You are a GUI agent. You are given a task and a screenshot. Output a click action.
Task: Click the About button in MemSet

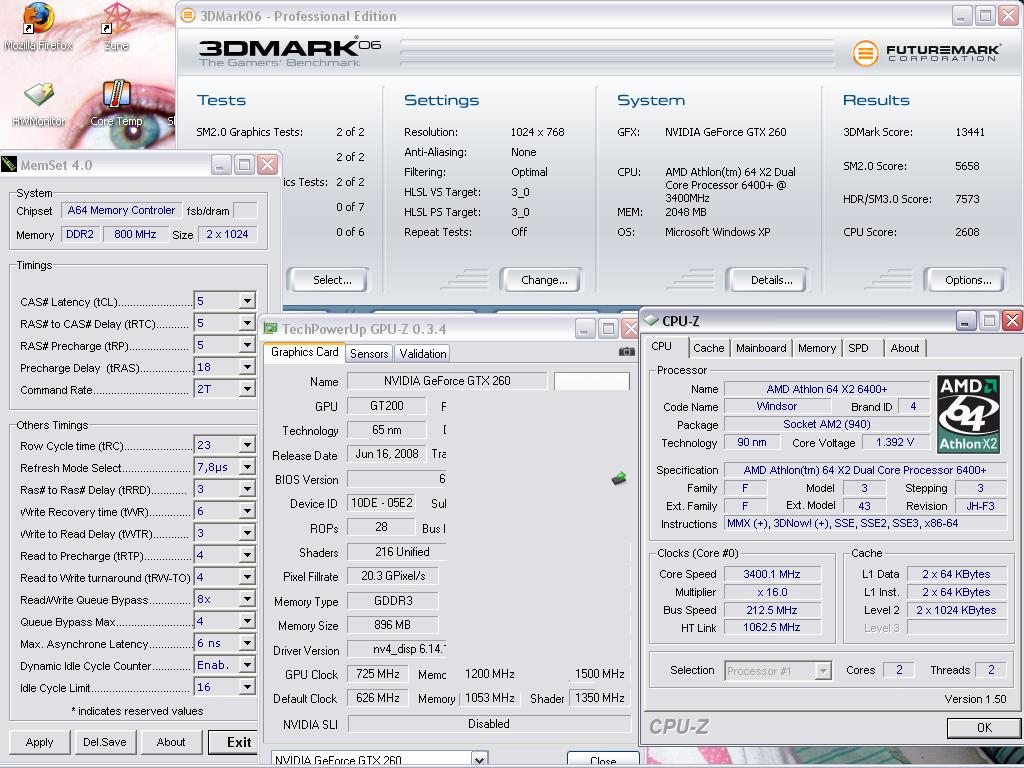click(170, 742)
